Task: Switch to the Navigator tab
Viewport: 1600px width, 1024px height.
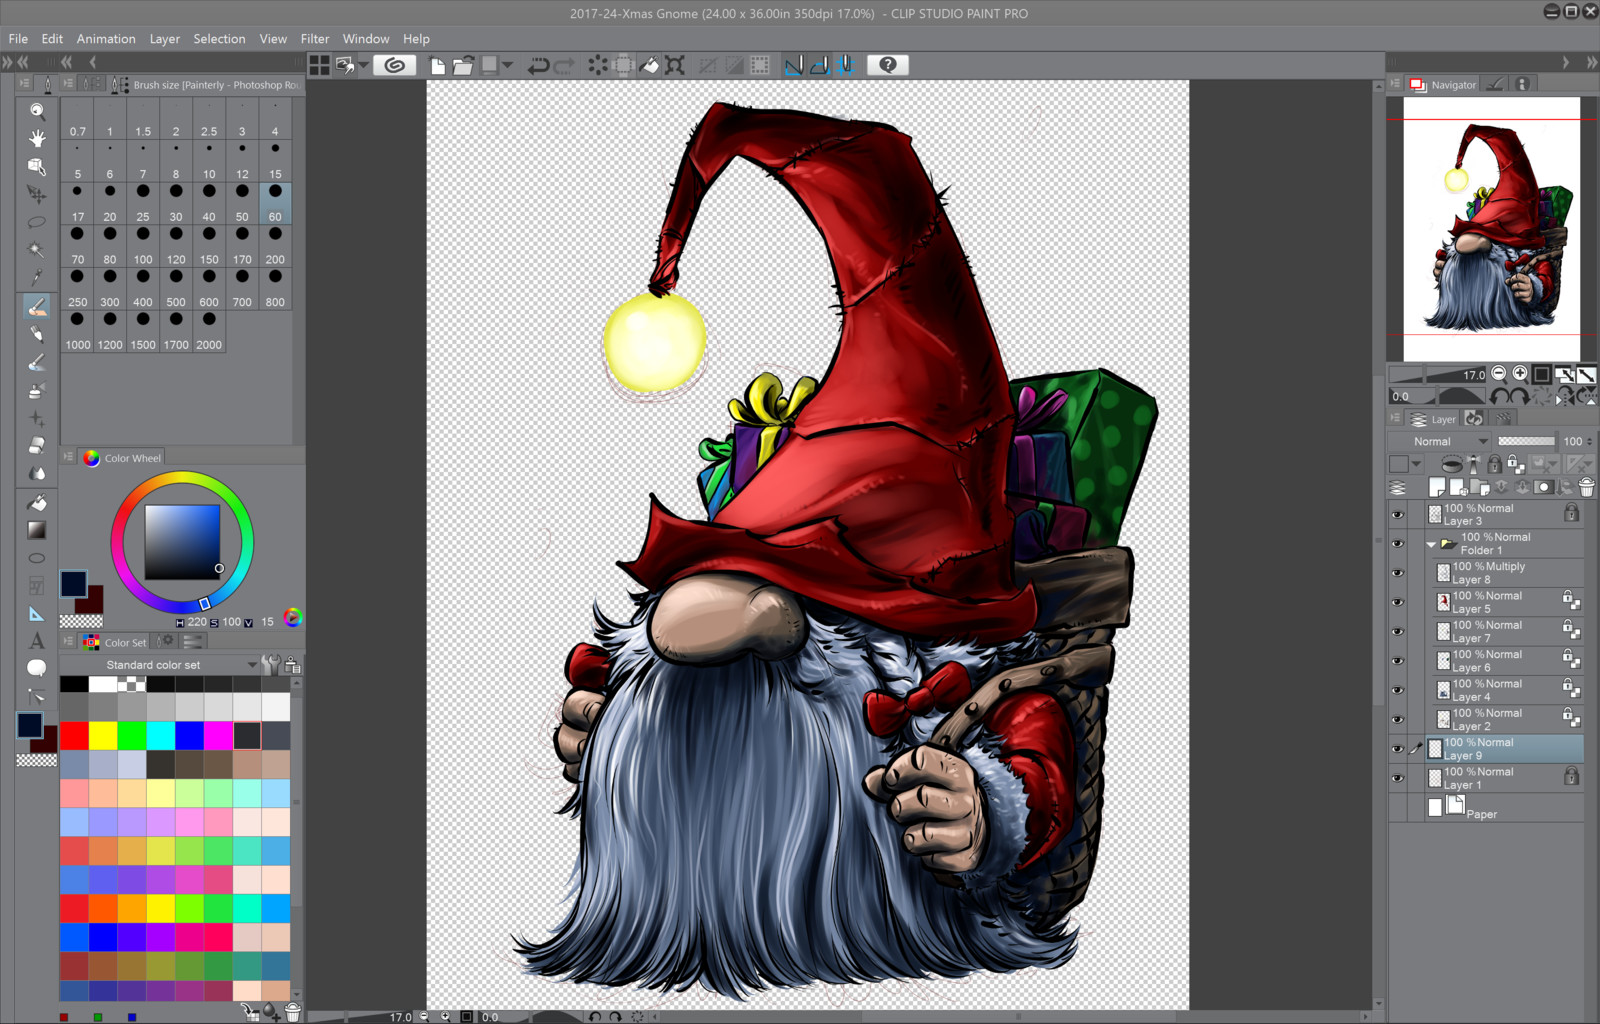Action: (x=1443, y=85)
